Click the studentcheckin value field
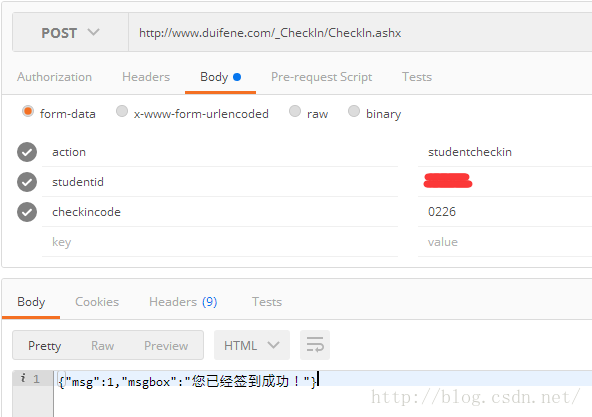 (505, 152)
